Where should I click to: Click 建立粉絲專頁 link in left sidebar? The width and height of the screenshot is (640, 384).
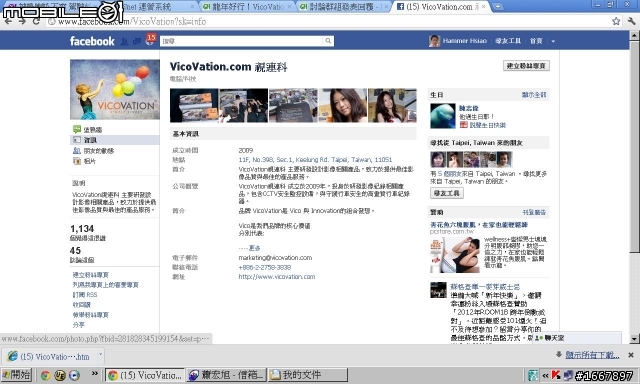pos(91,275)
